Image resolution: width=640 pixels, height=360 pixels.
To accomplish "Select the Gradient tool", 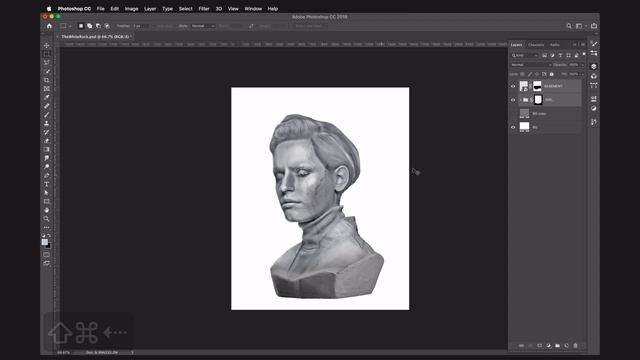I will (x=47, y=149).
